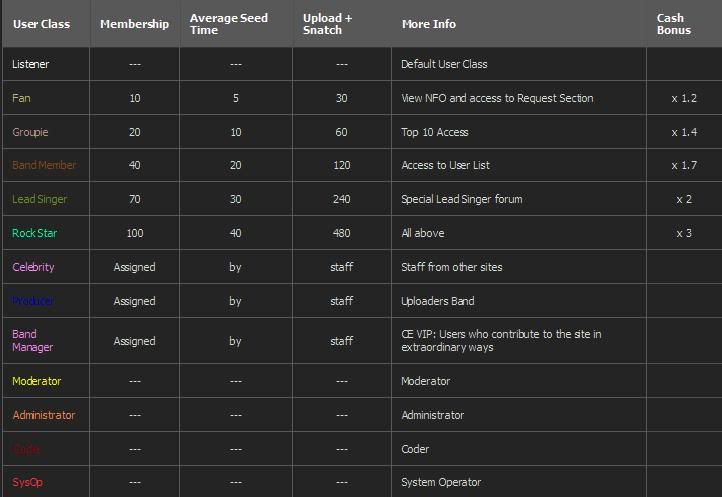The image size is (722, 497).
Task: Click the x 3 cash bonus cell
Action: tap(684, 233)
